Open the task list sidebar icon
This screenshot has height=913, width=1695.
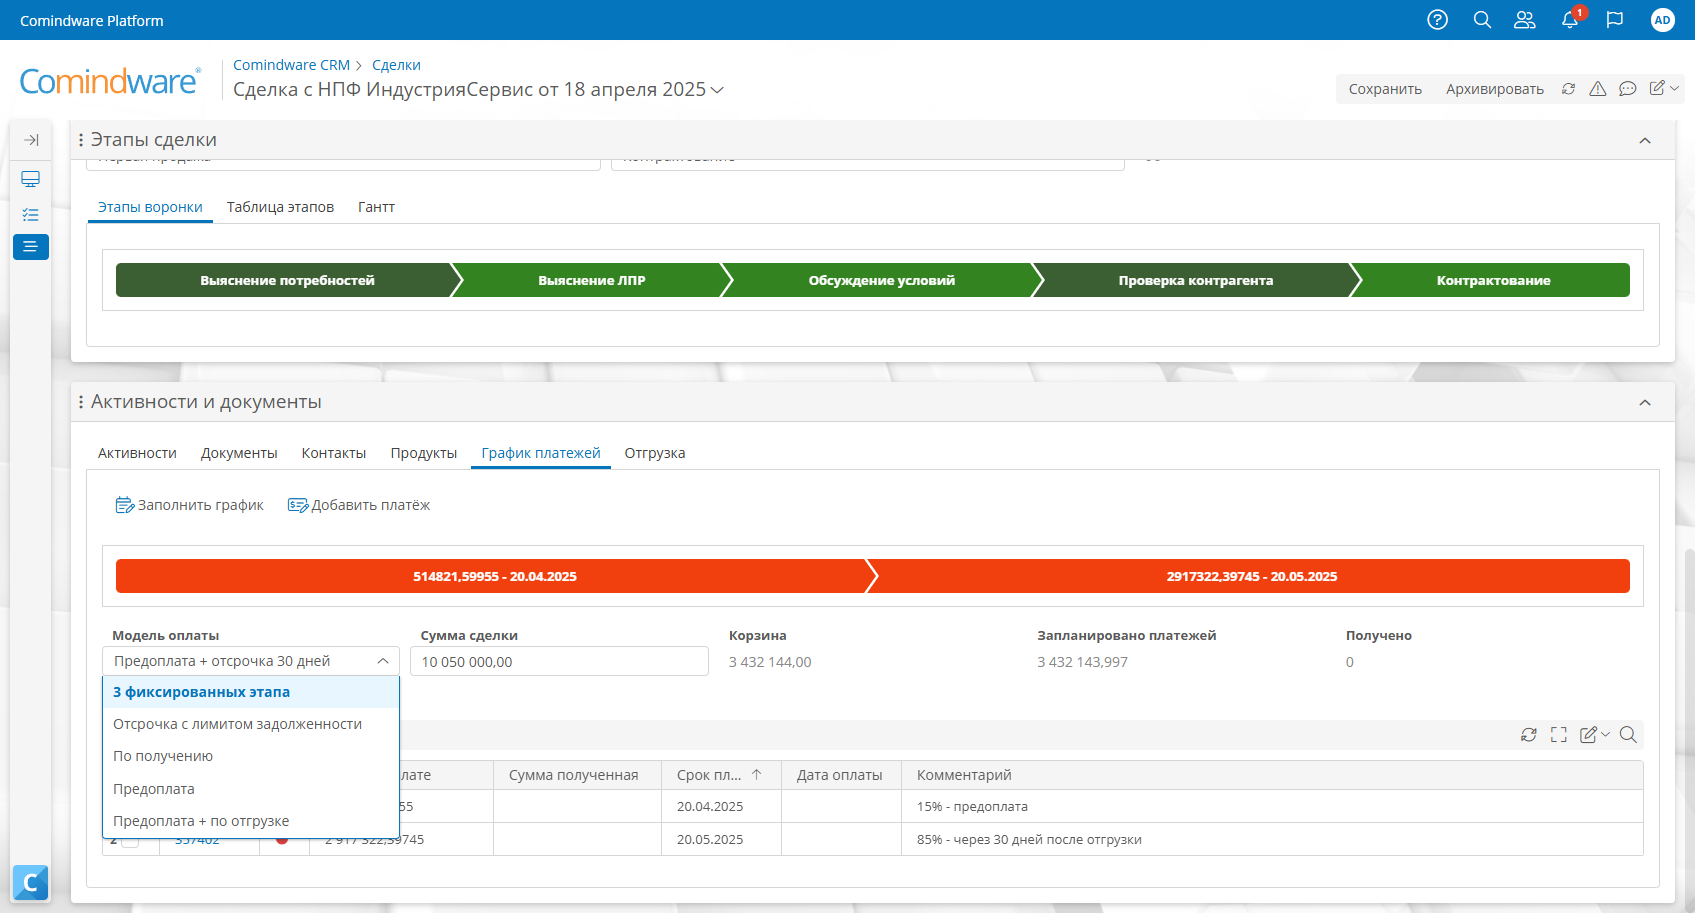pos(31,214)
